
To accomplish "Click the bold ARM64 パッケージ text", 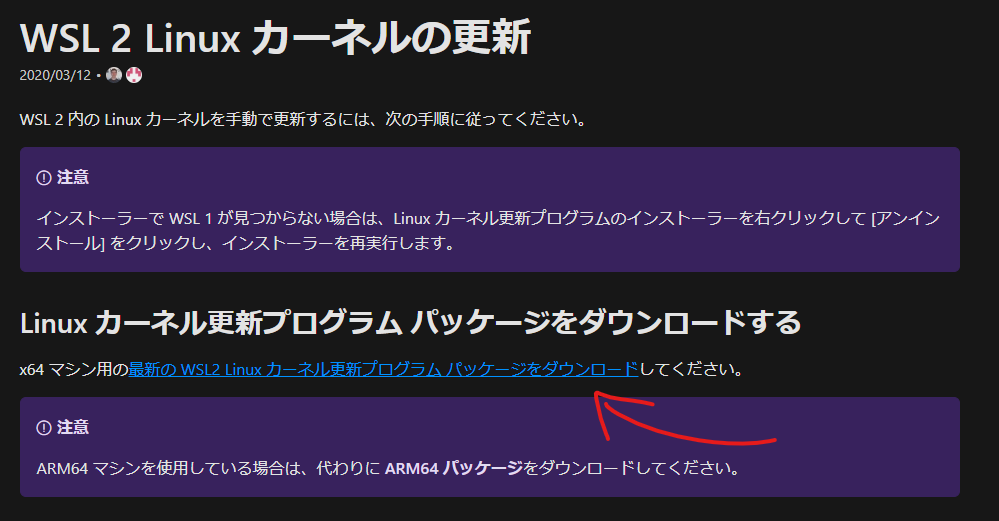I will click(x=454, y=468).
